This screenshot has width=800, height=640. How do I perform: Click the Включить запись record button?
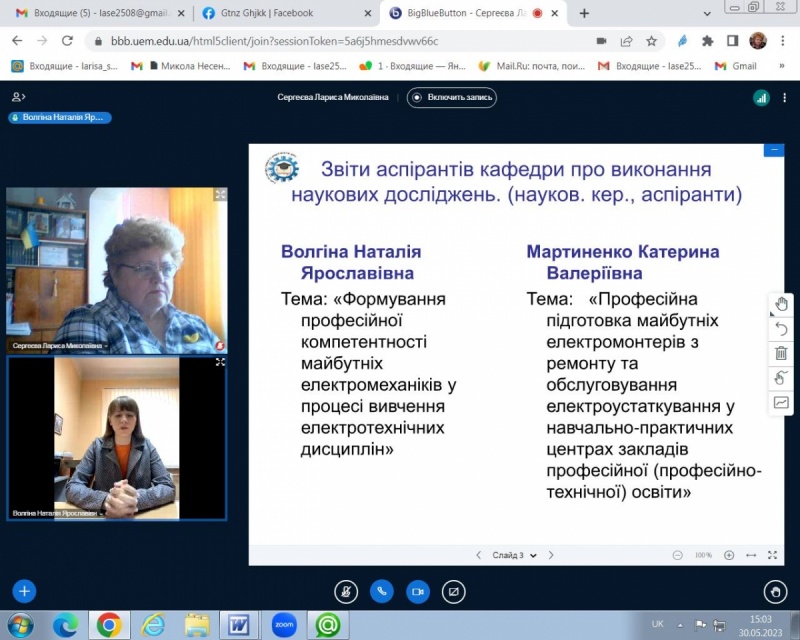pyautogui.click(x=451, y=97)
